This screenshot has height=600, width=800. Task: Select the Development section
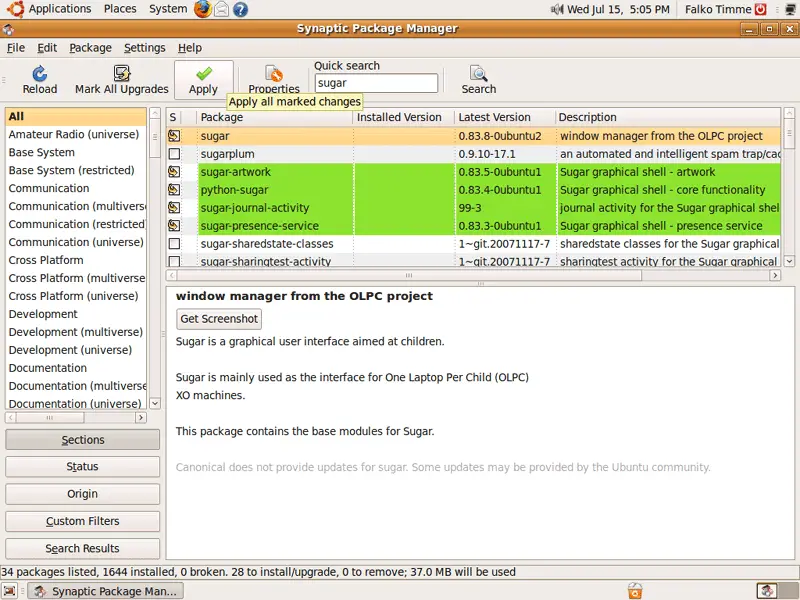(x=76, y=314)
